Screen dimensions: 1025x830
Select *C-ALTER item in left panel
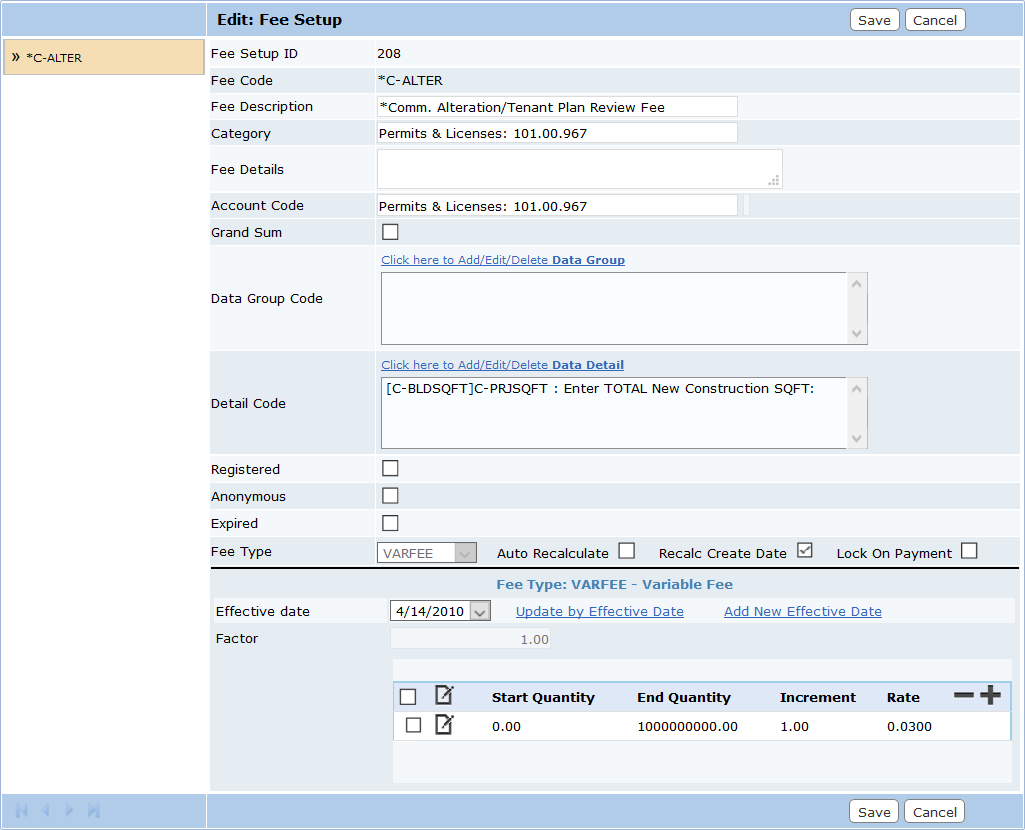click(x=103, y=58)
